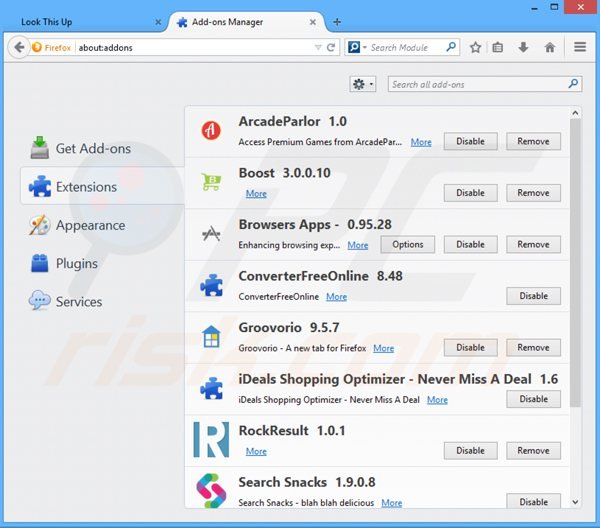Reload the page from the address bar

(331, 47)
